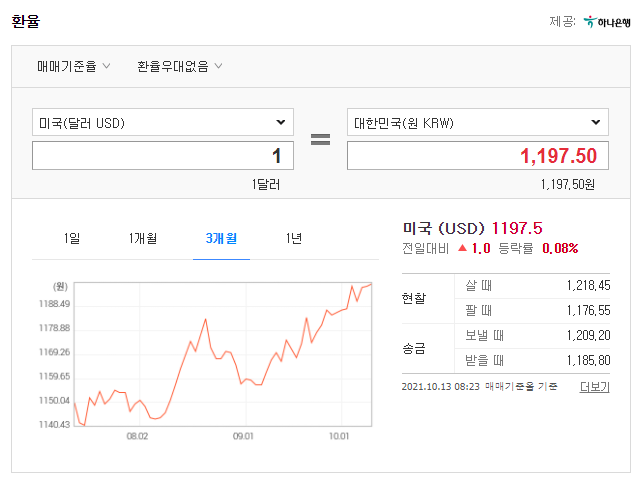Click the (원) unit label on chart

(60, 286)
